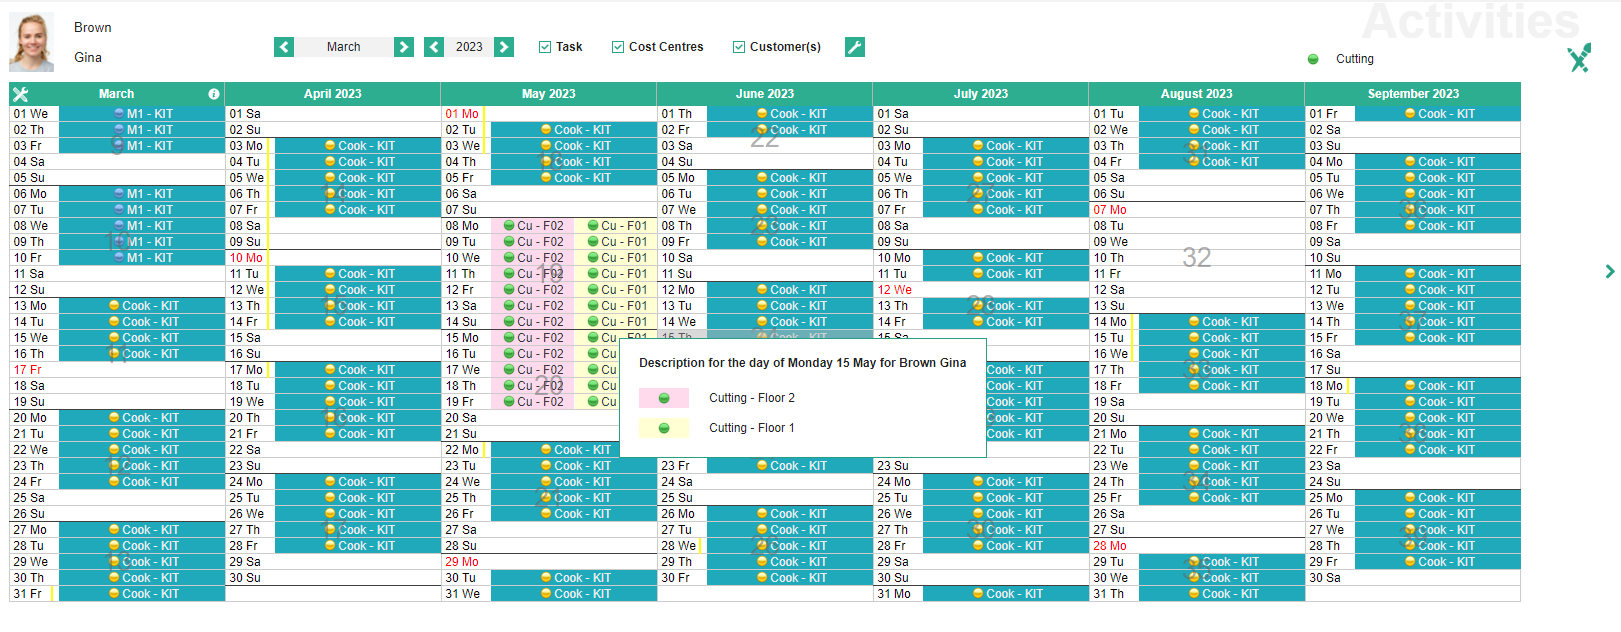
Task: Select Cook - KIT on July 03 Mo
Action: coord(1006,146)
